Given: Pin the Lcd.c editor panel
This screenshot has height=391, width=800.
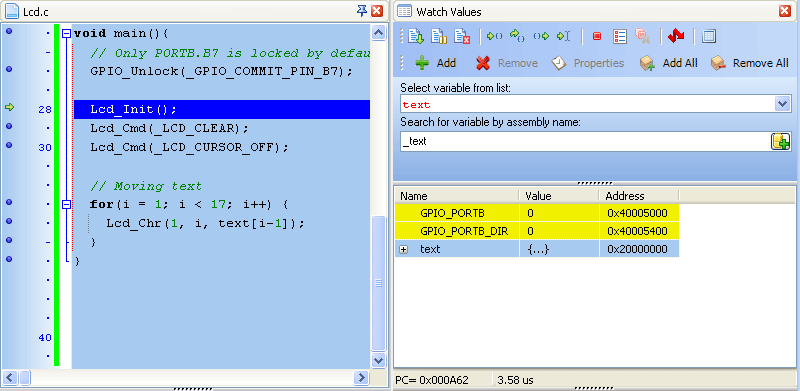Looking at the screenshot, I should pos(361,11).
